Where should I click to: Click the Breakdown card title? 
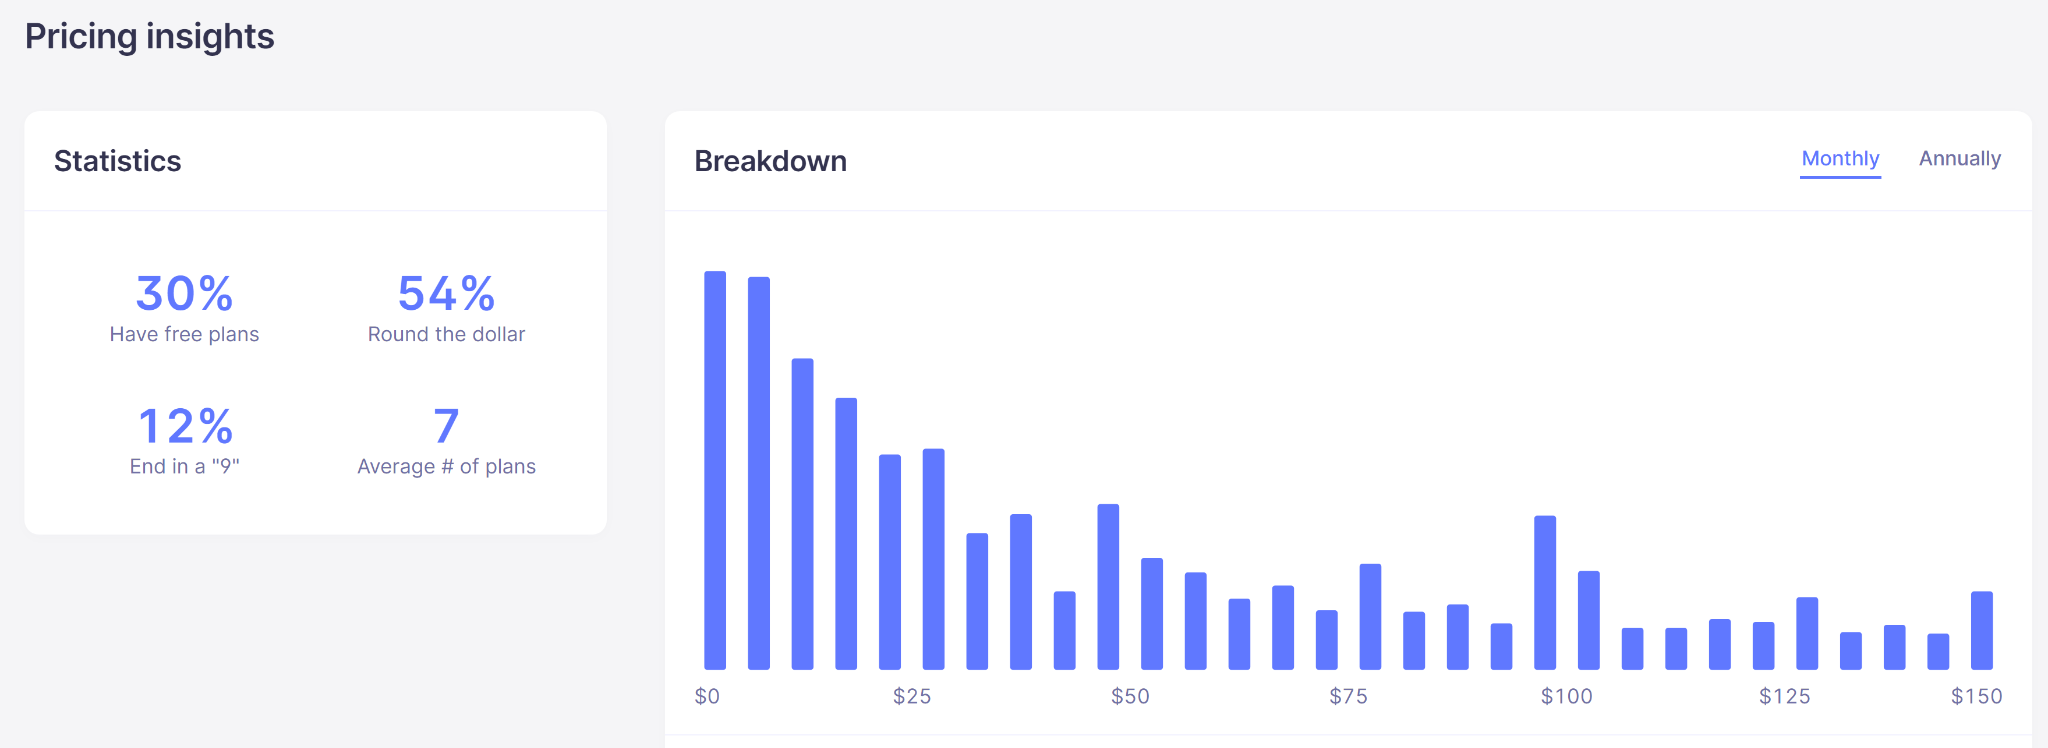click(x=770, y=161)
